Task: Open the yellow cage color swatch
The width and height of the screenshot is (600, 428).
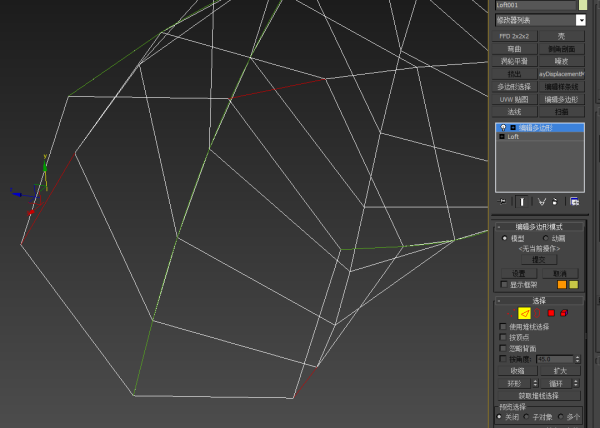Action: [574, 285]
